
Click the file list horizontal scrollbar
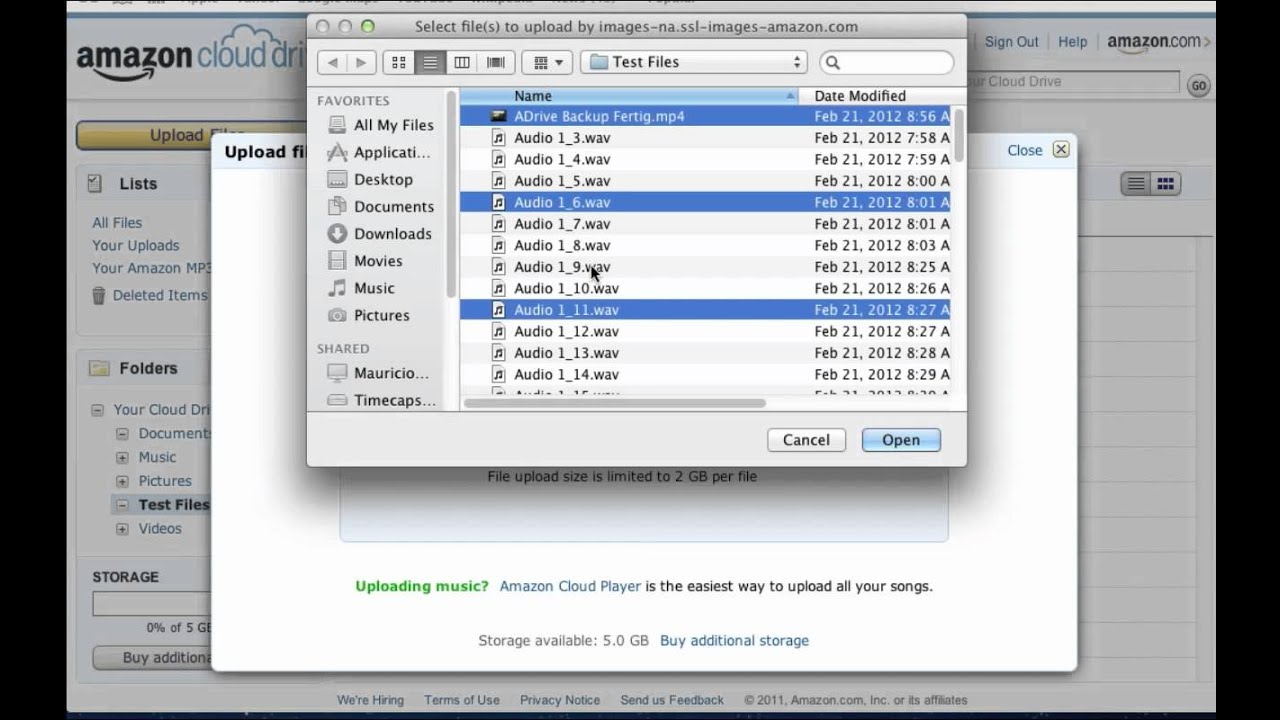click(615, 403)
